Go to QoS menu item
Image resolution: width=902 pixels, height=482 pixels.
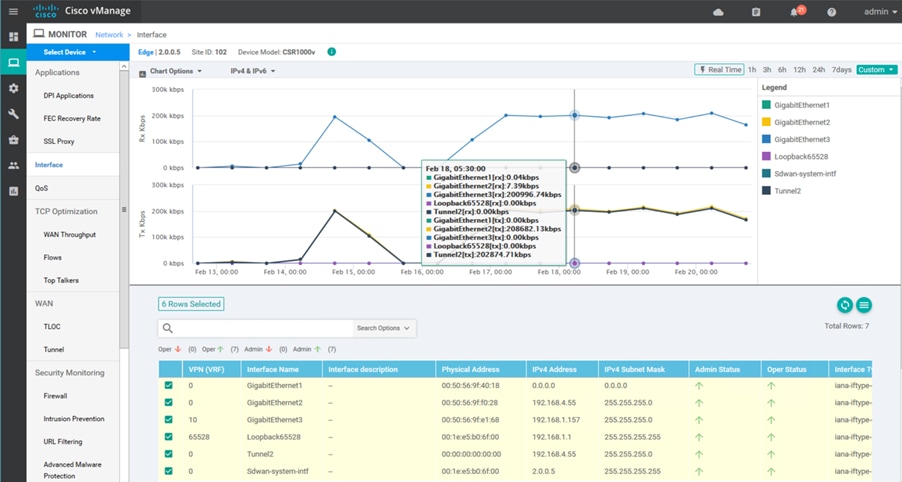pos(41,188)
